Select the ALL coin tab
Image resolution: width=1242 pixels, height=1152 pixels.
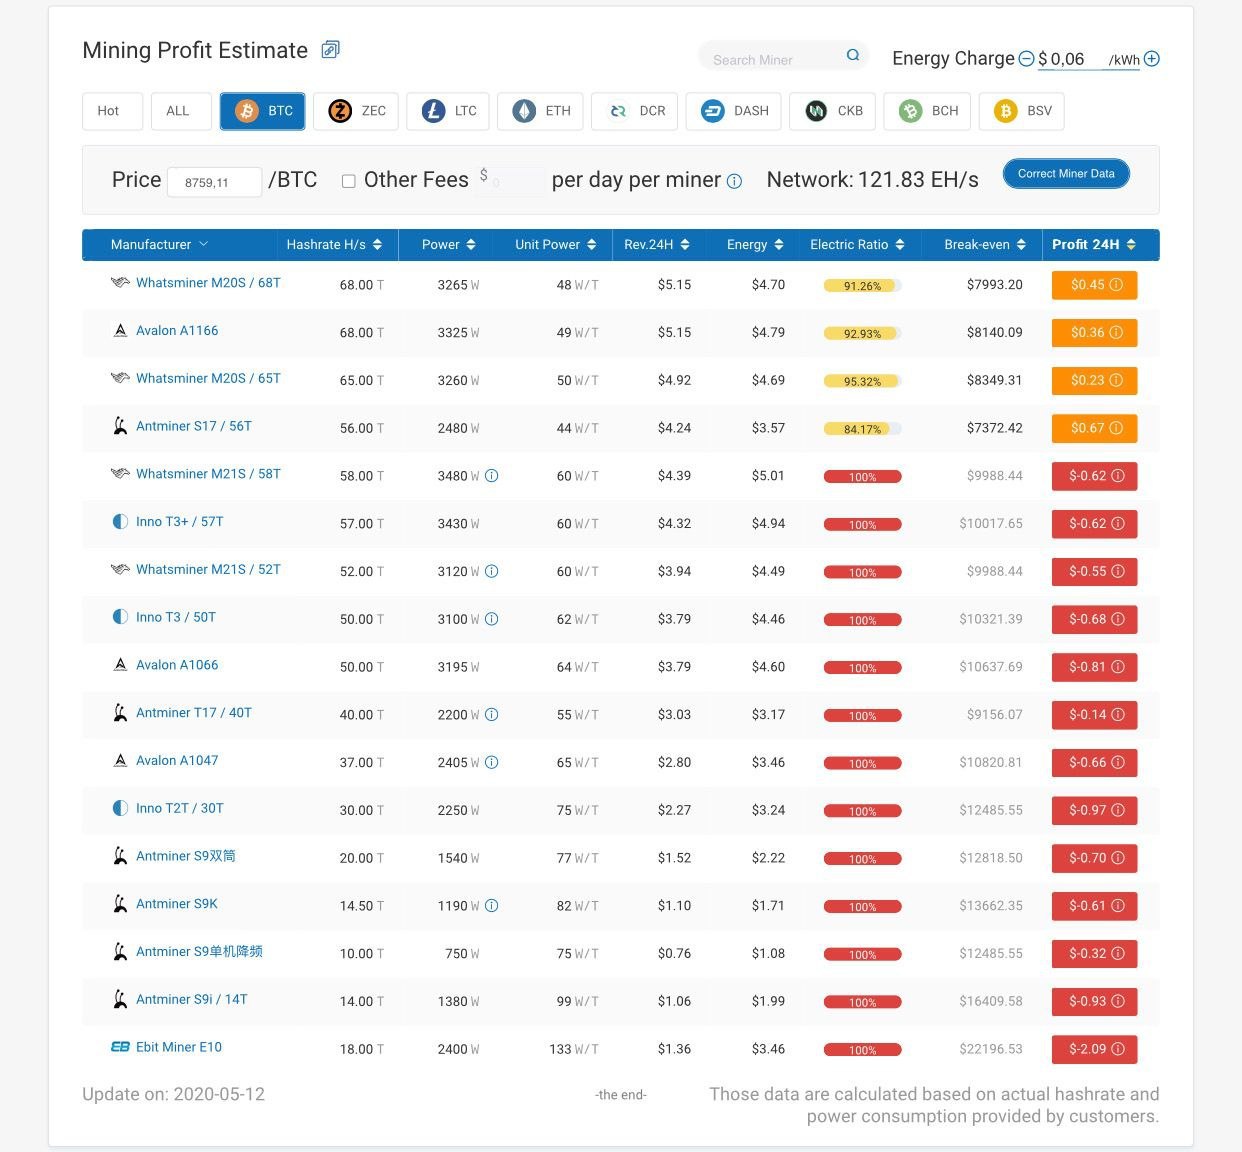click(181, 111)
